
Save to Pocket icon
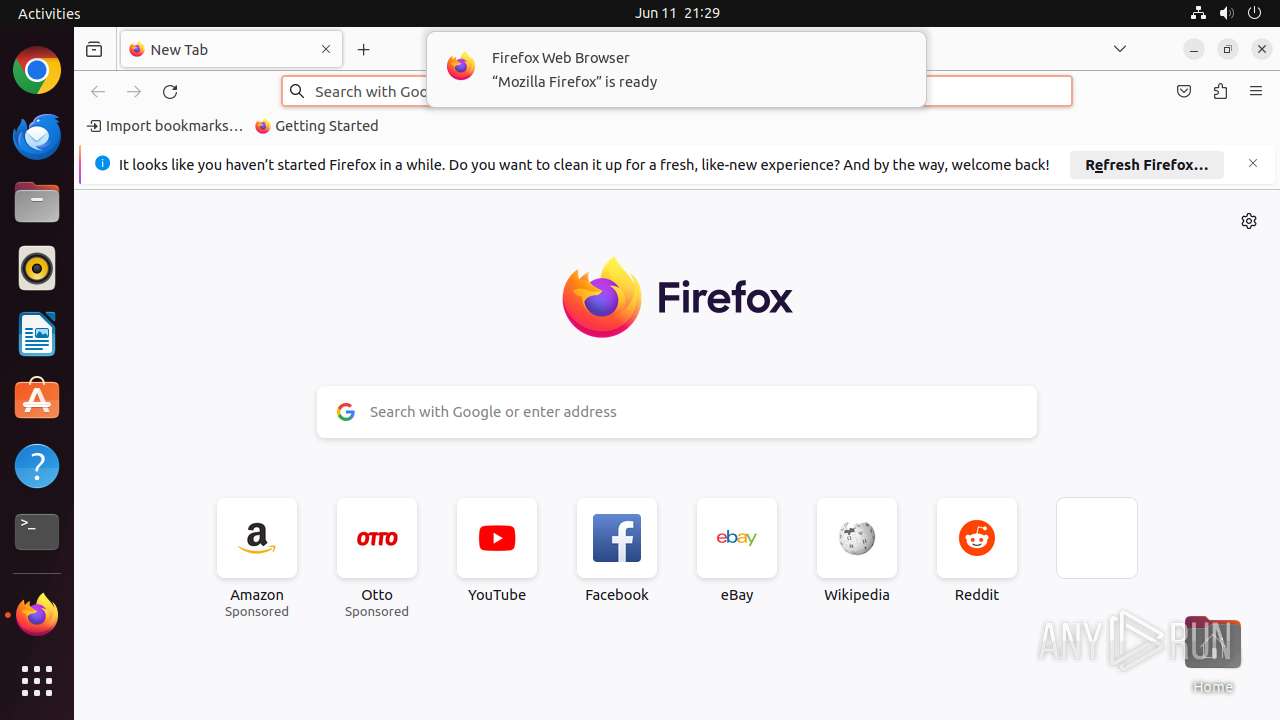(x=1184, y=92)
